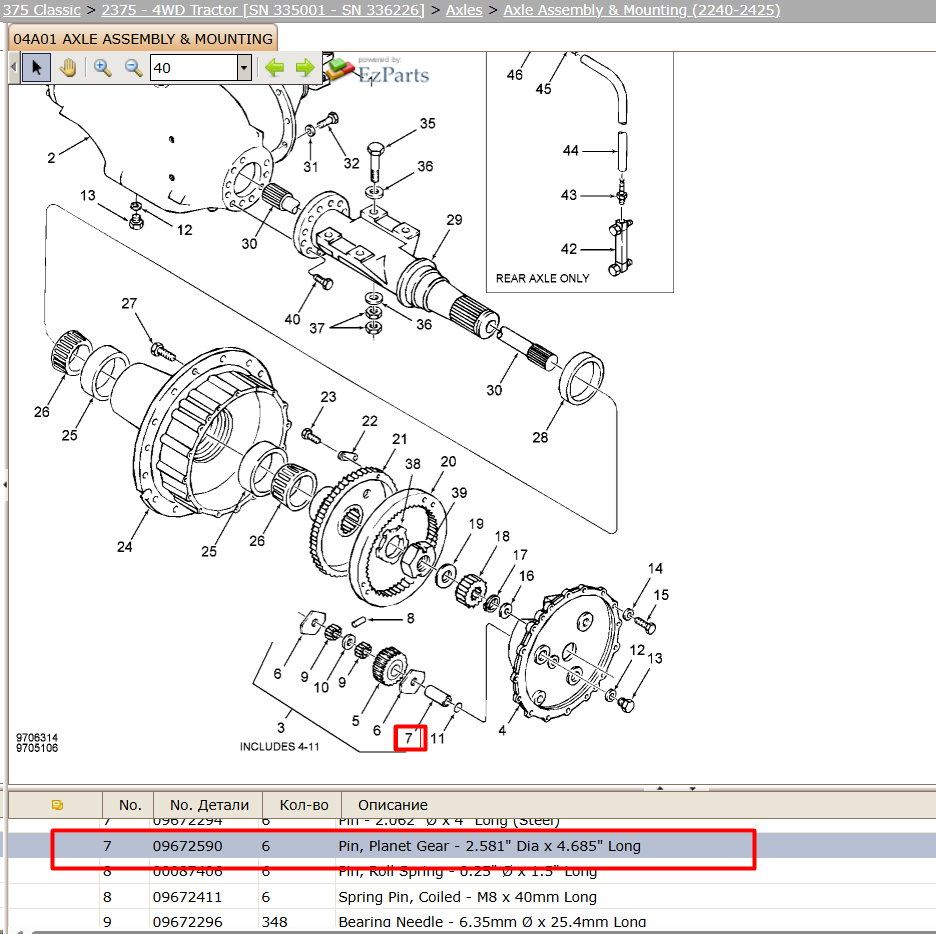Image resolution: width=936 pixels, height=934 pixels.
Task: Click callout 18 on the sun gear
Action: pyautogui.click(x=502, y=537)
